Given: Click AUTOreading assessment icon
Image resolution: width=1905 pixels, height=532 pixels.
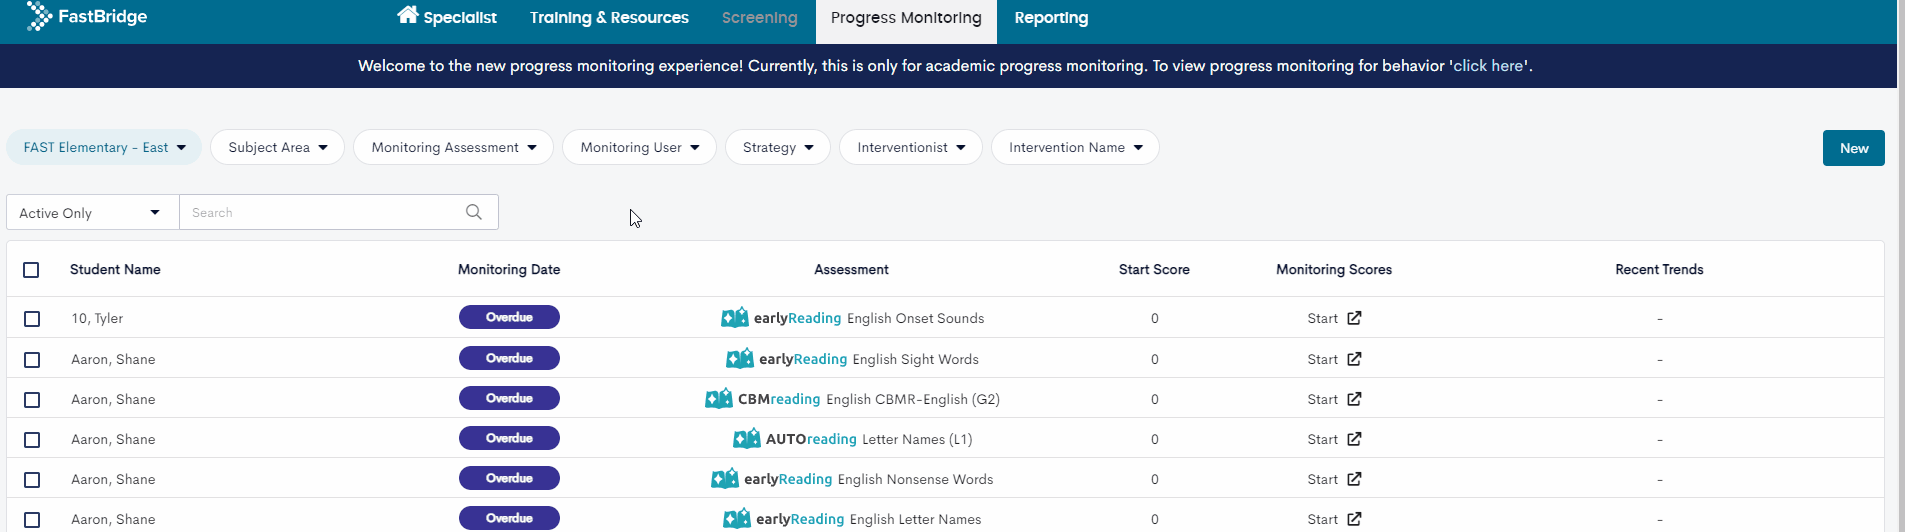Looking at the screenshot, I should click(x=747, y=439).
